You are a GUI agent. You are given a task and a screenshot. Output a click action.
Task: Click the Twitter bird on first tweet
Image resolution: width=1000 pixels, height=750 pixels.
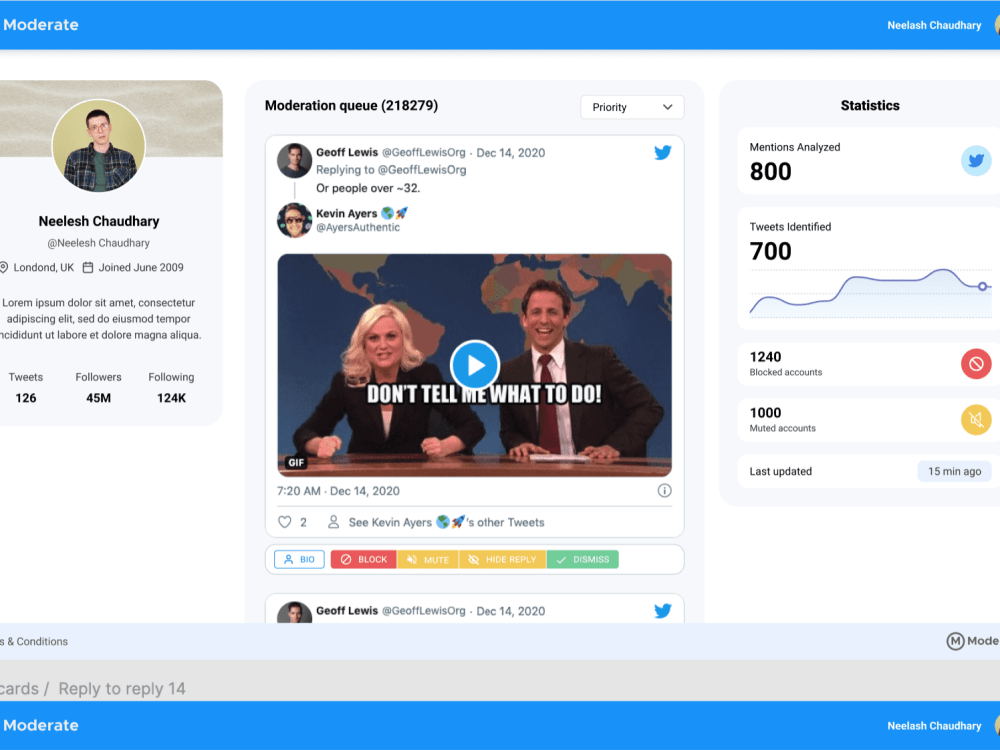pyautogui.click(x=663, y=152)
